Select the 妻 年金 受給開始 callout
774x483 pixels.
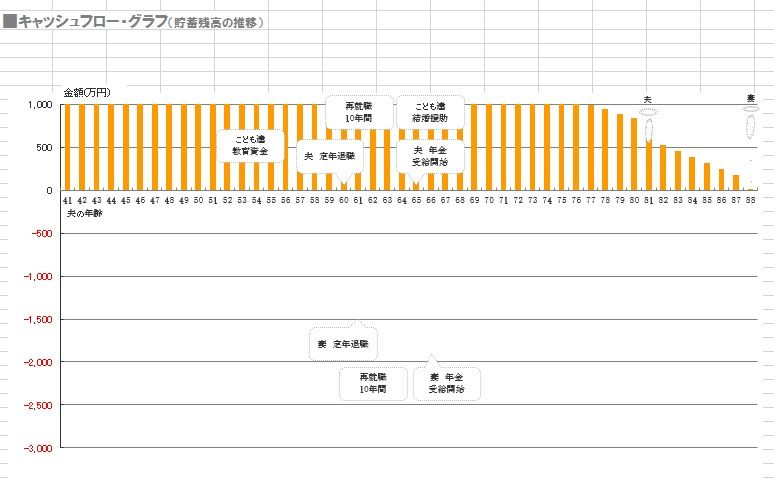tap(446, 383)
